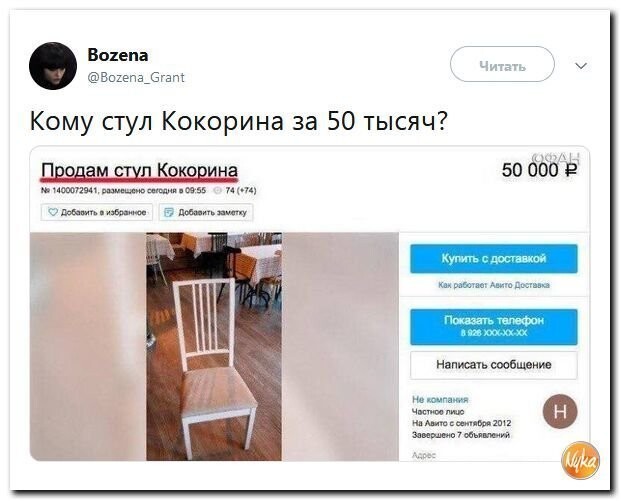621x501 pixels.
Task: Click the orange Nyka logo badge
Action: point(581,460)
